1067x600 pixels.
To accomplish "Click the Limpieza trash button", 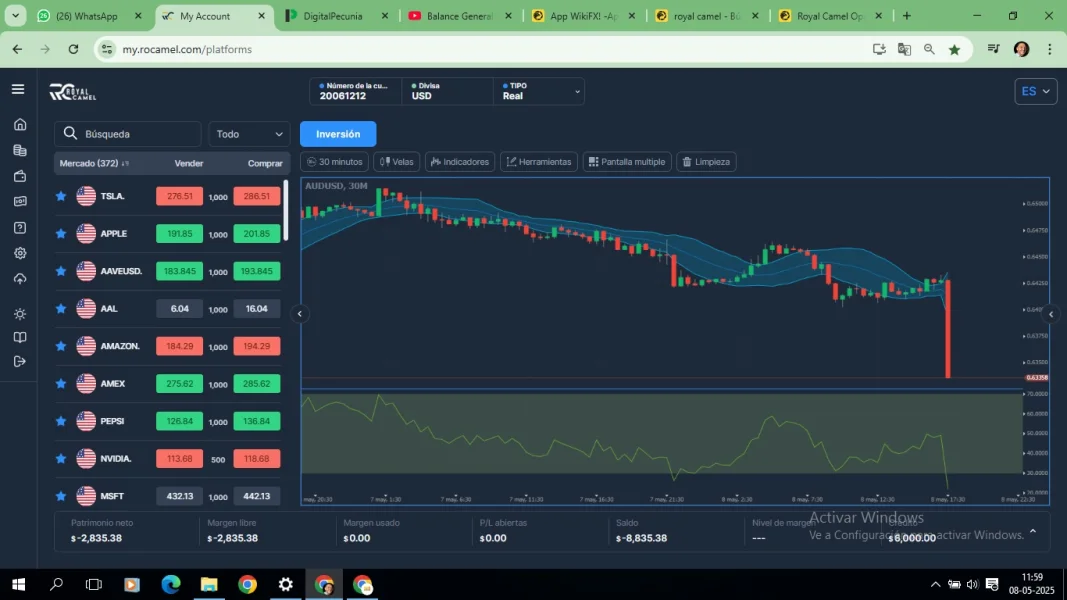I will [706, 162].
